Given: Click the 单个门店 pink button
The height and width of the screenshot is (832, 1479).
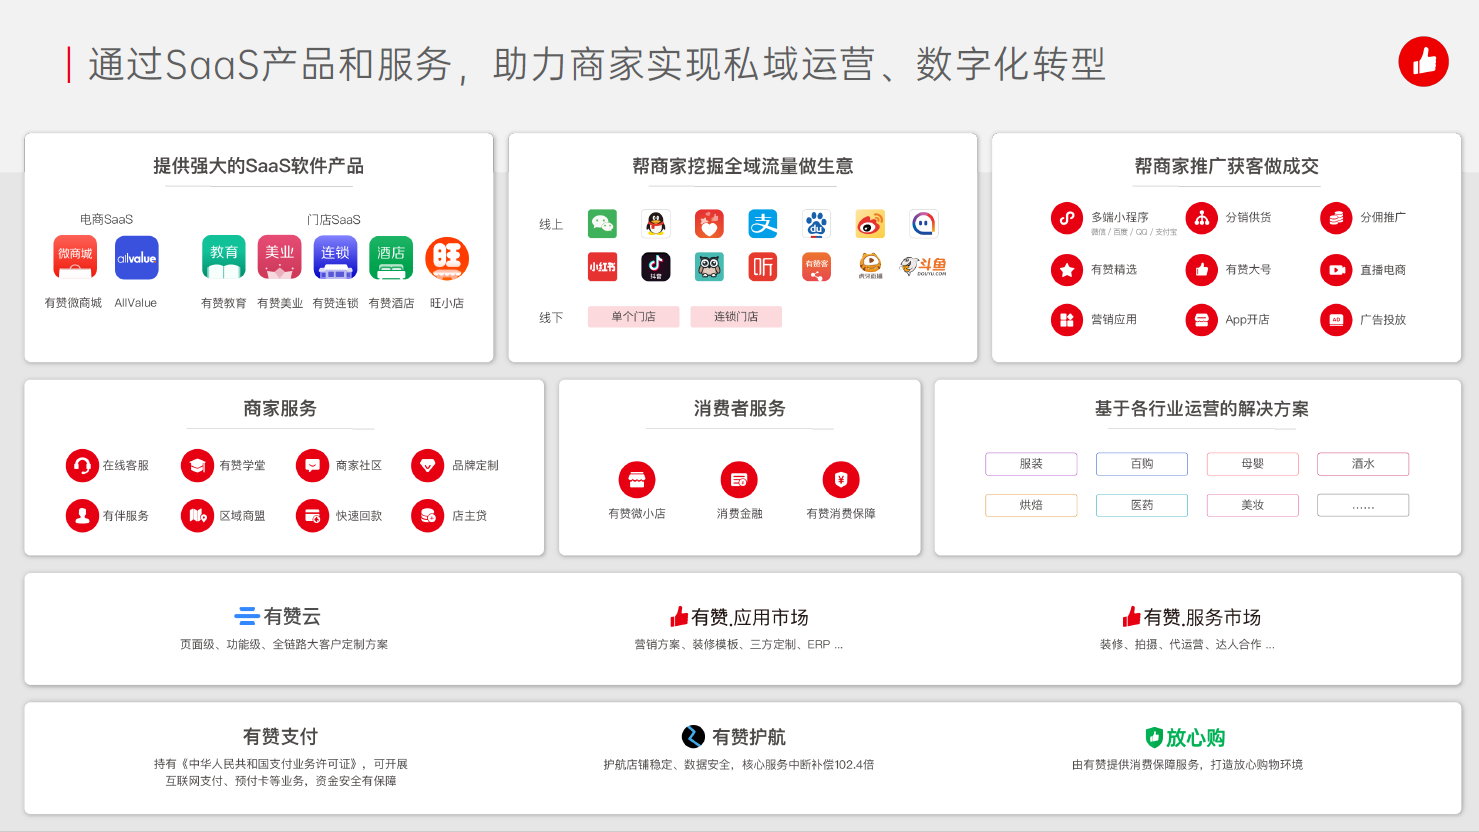Looking at the screenshot, I should (634, 317).
